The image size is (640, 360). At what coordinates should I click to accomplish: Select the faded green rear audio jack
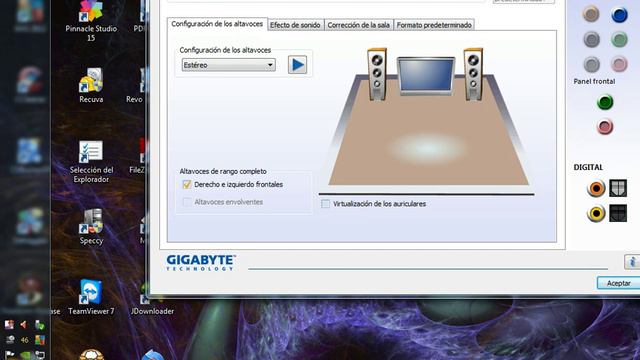pos(619,40)
